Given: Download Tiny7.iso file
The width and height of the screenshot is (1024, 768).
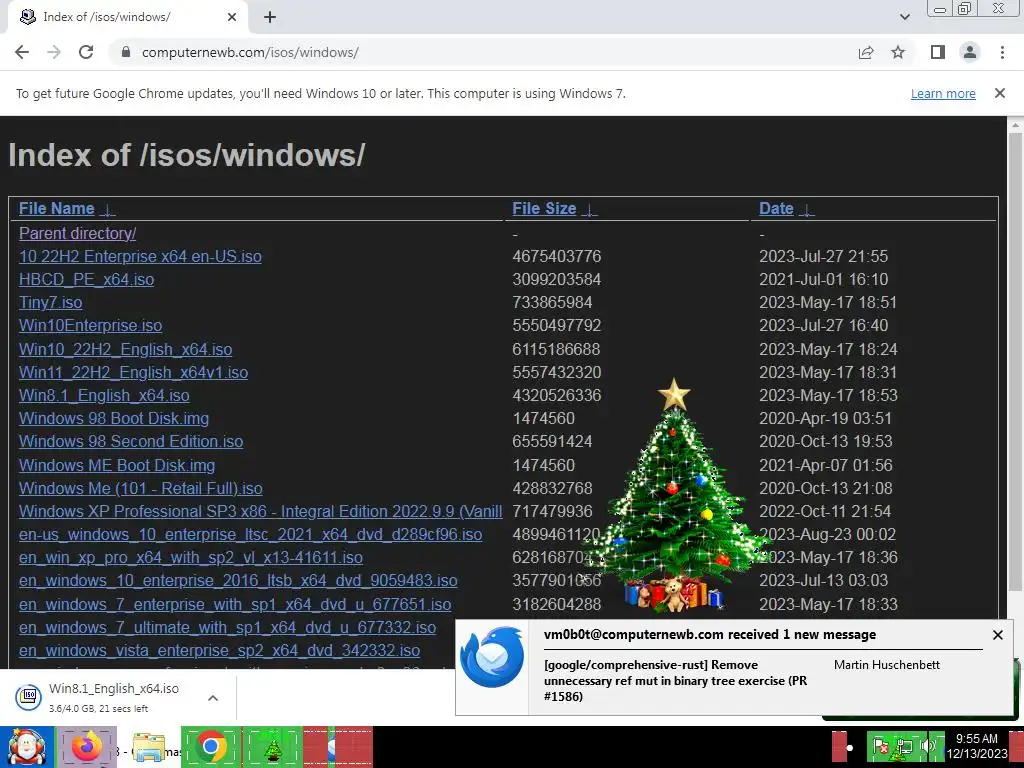Looking at the screenshot, I should click(50, 302).
